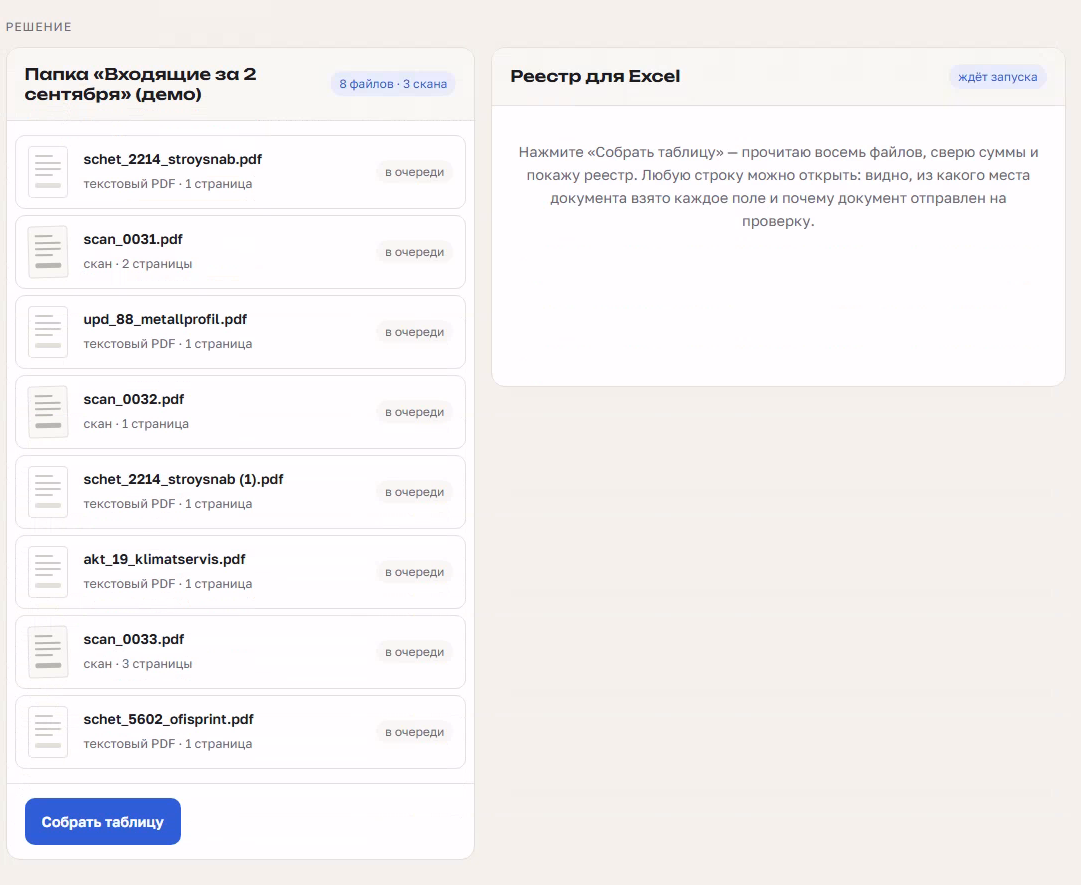The height and width of the screenshot is (885, 1081).
Task: Select the file name scan_0032.pdf
Action: (134, 399)
